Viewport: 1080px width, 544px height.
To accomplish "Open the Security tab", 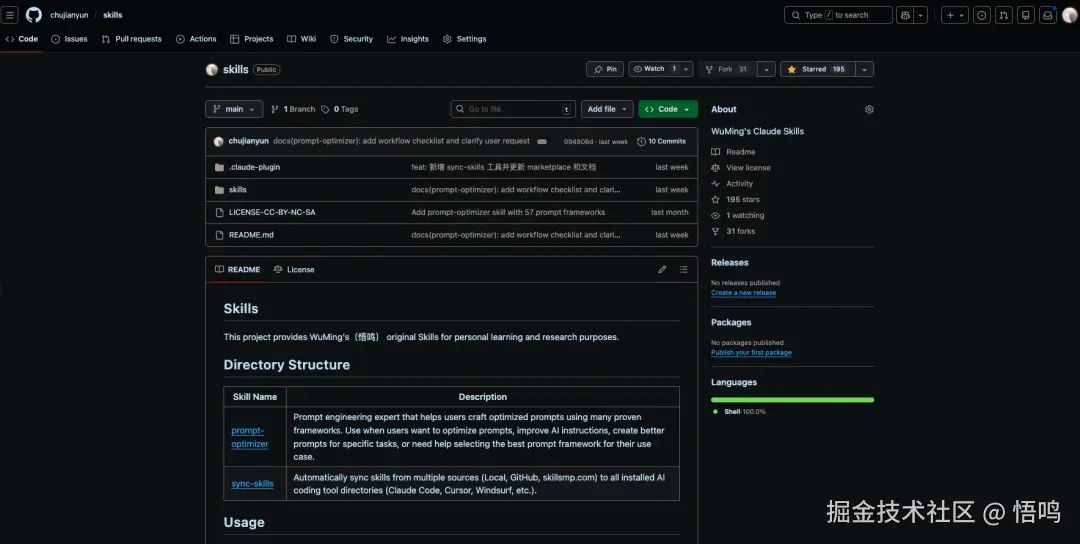I will click(x=351, y=39).
